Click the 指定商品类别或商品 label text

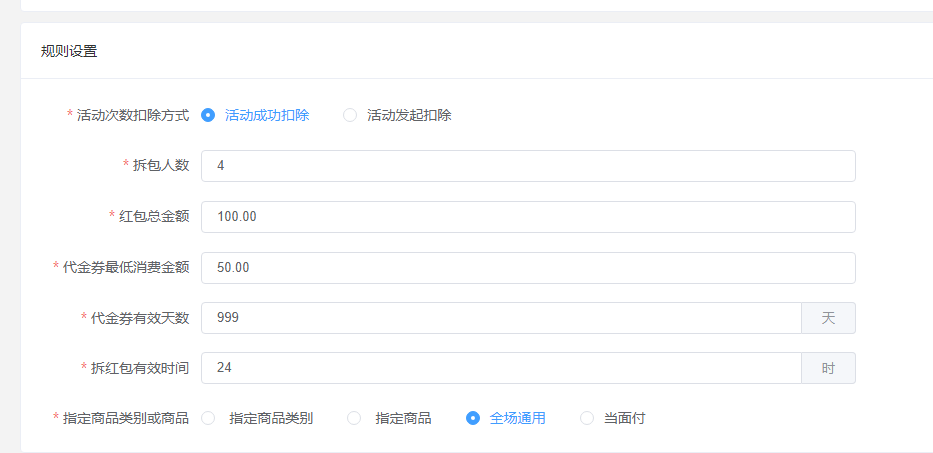click(126, 418)
